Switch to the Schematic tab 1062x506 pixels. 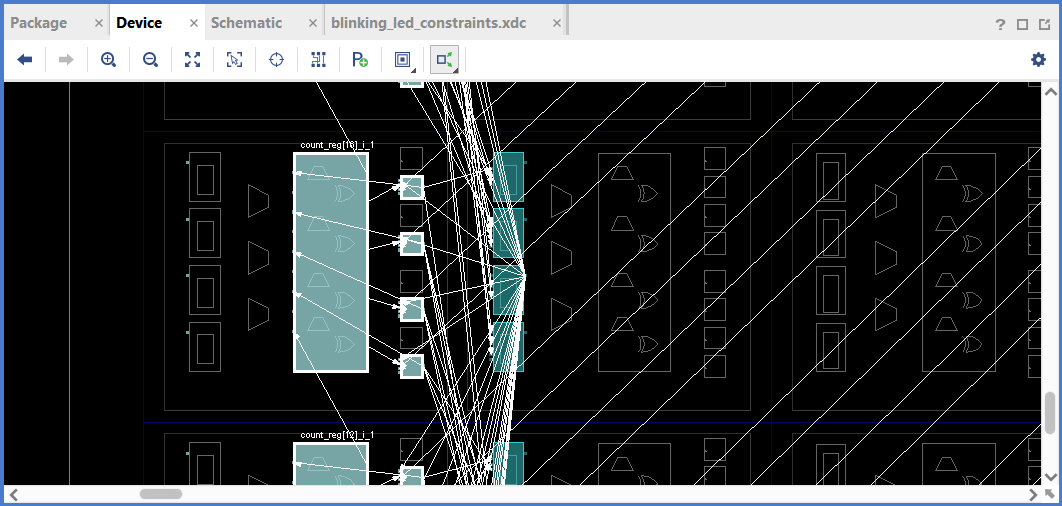[x=247, y=23]
